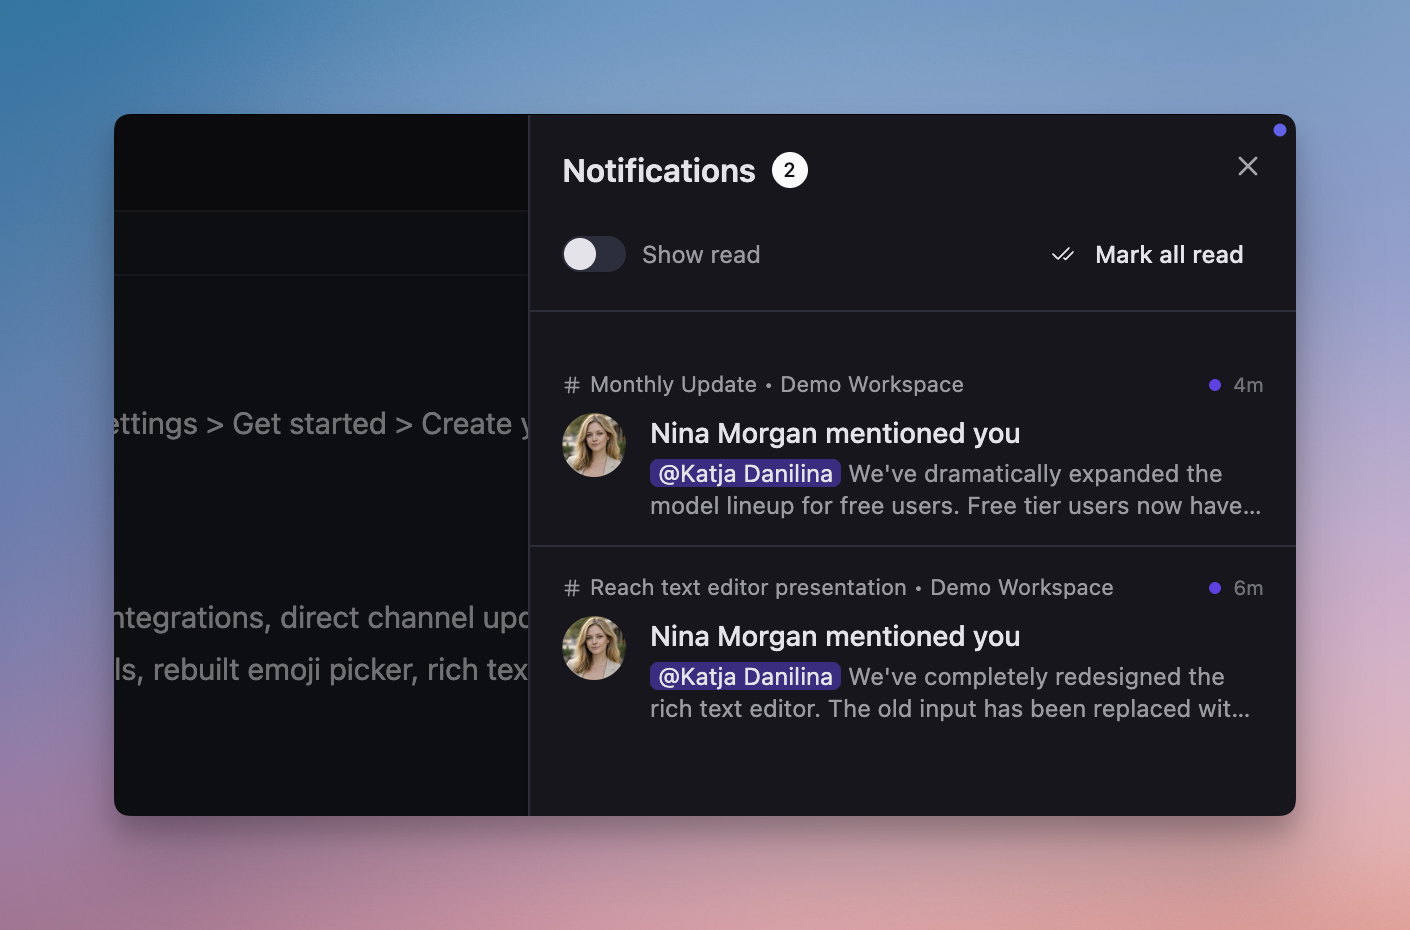Click 'Demo Workspace' in the Monthly Update notification

[x=872, y=385]
